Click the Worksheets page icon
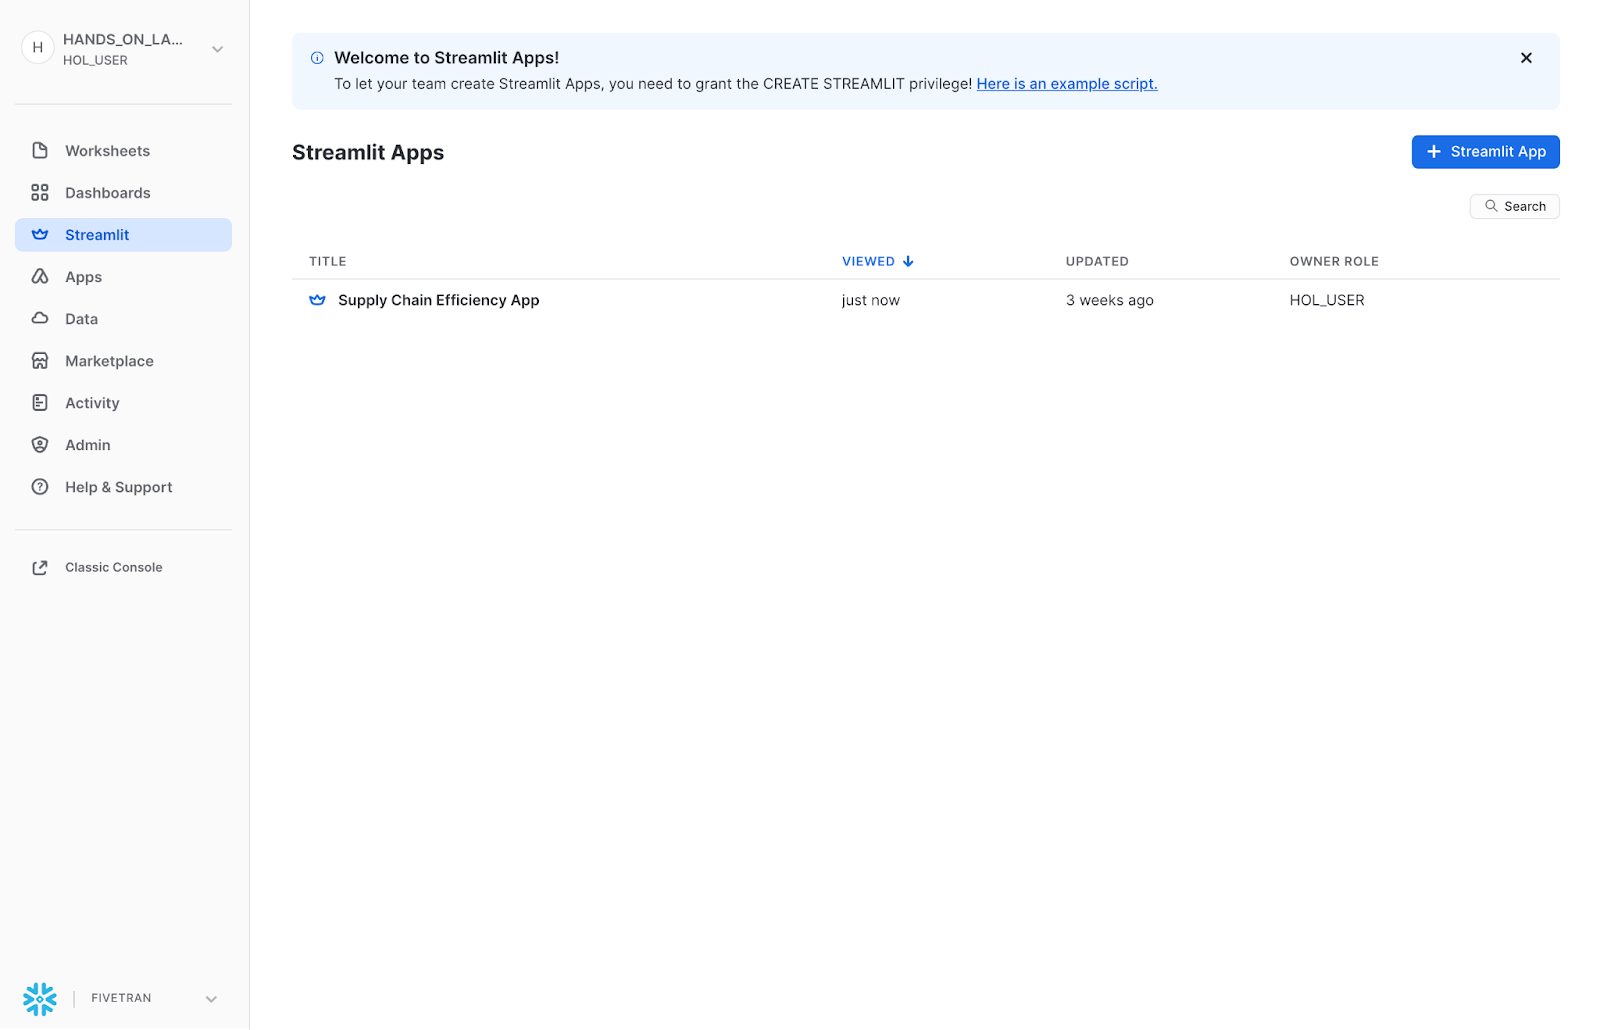The image size is (1600, 1030). [40, 151]
